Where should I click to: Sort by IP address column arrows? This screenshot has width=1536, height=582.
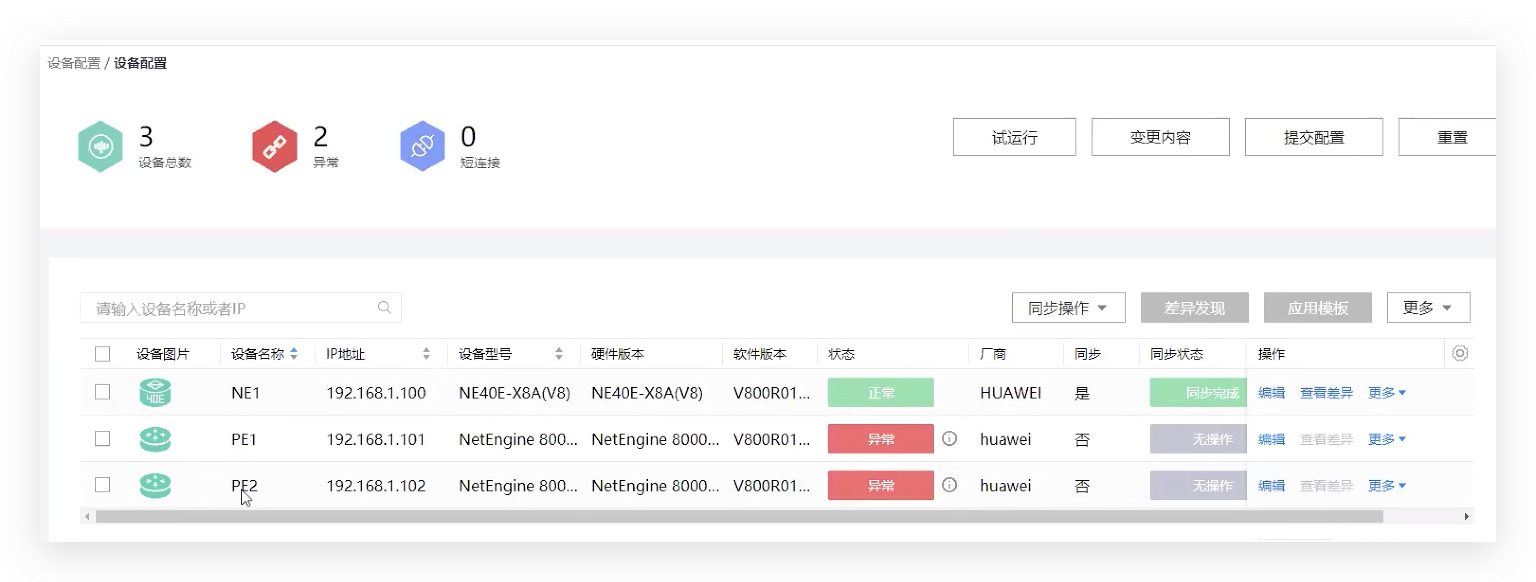(x=426, y=354)
